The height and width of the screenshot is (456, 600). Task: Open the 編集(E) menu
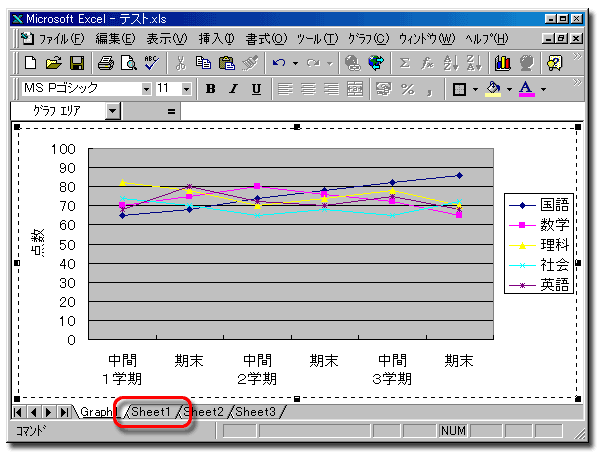[x=115, y=39]
